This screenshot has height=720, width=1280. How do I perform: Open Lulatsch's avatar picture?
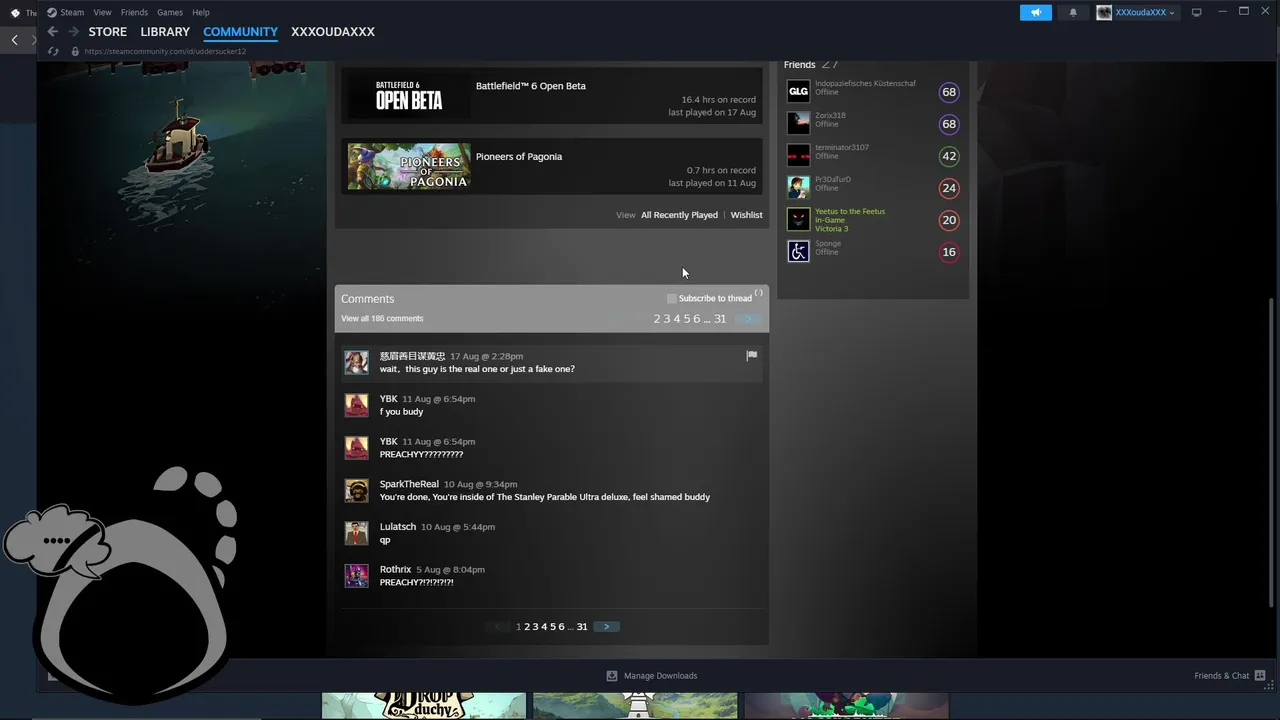click(357, 533)
